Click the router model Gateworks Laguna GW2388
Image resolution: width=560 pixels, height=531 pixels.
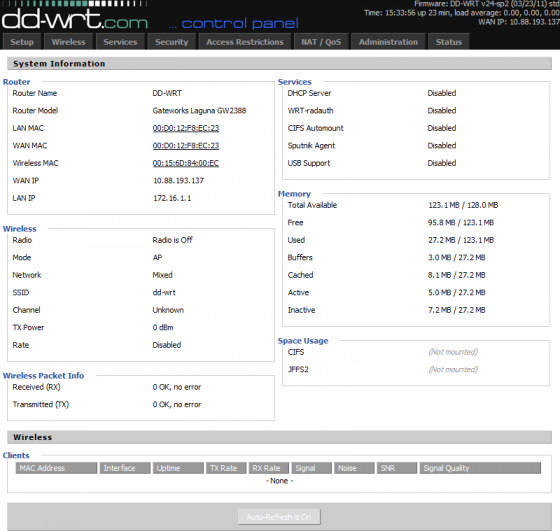[x=199, y=111]
